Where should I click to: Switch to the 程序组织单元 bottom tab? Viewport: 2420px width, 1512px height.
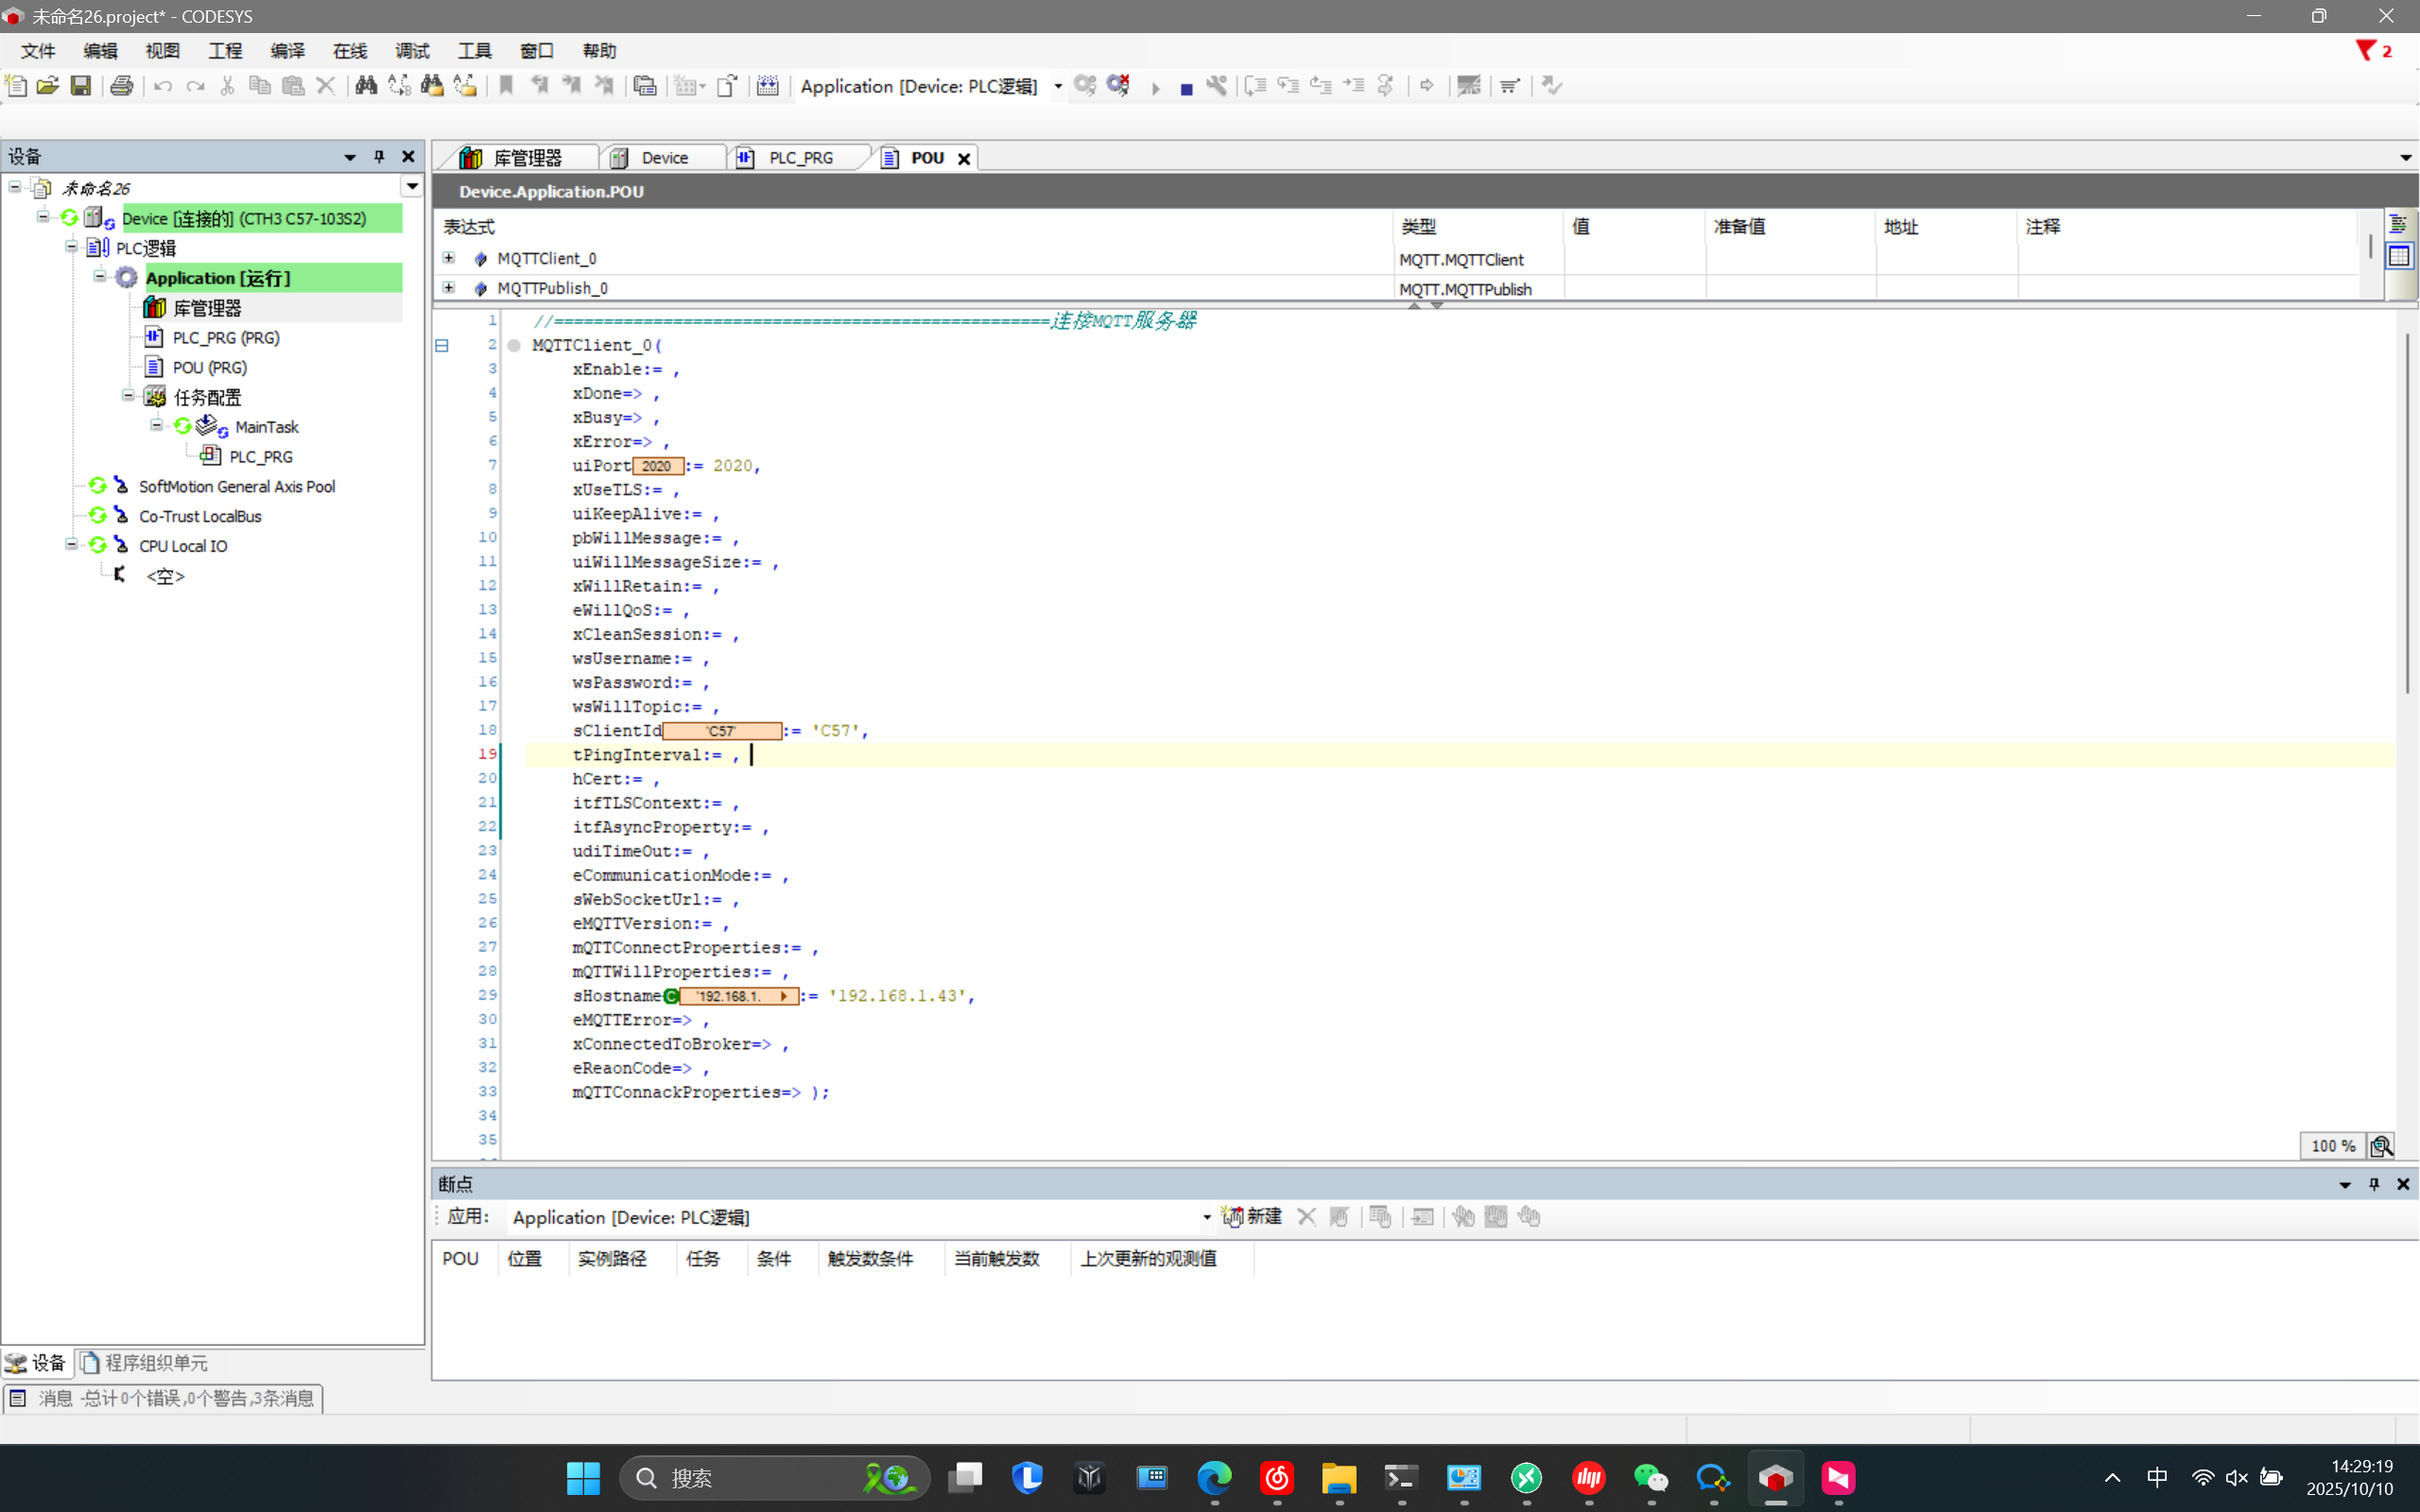[145, 1363]
